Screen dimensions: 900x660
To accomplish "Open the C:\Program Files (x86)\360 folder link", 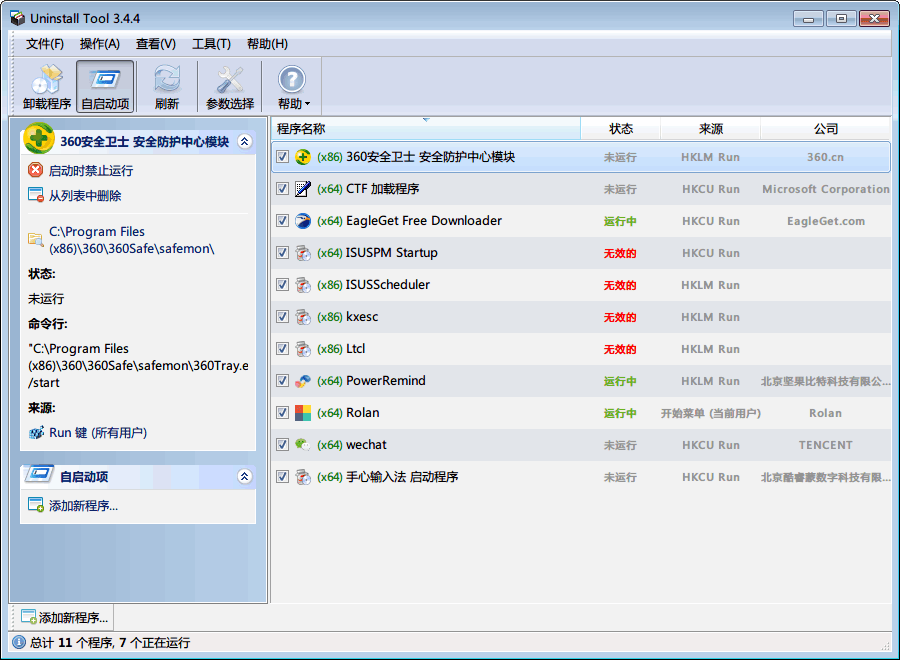I will 131,240.
